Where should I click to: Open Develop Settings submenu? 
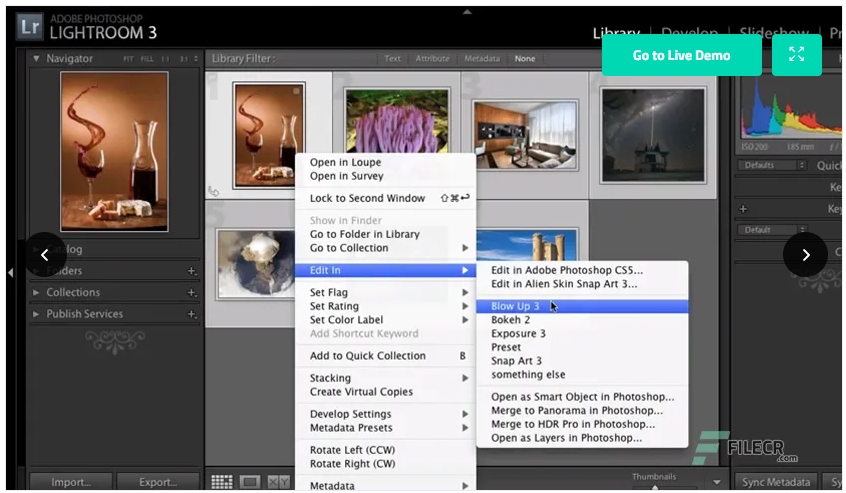coord(385,414)
